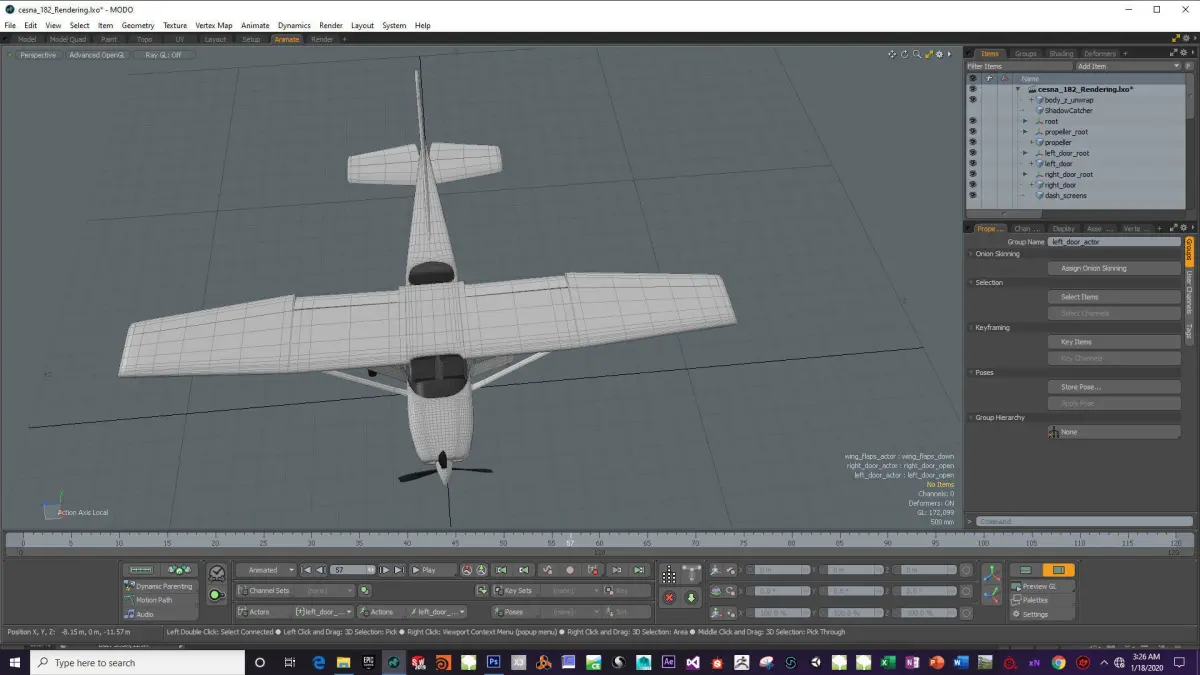Open Photoshop from the taskbar
The image size is (1200, 675).
pos(493,662)
